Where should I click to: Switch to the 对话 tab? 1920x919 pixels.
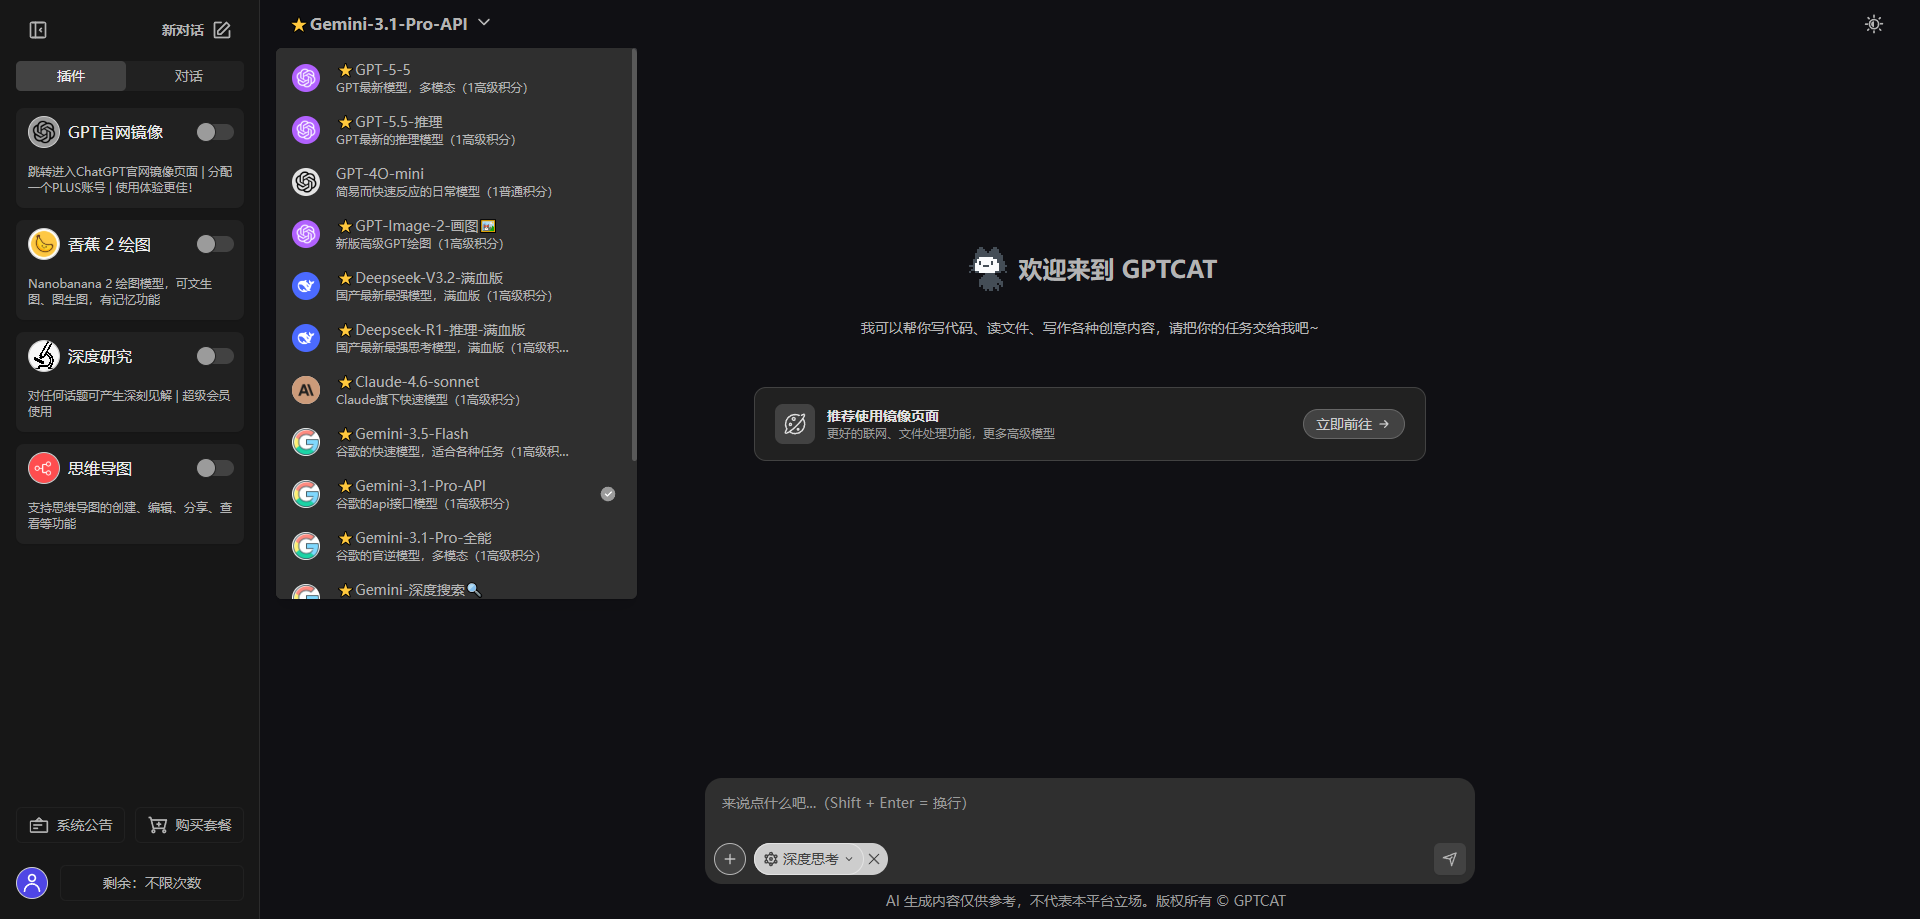pyautogui.click(x=188, y=76)
